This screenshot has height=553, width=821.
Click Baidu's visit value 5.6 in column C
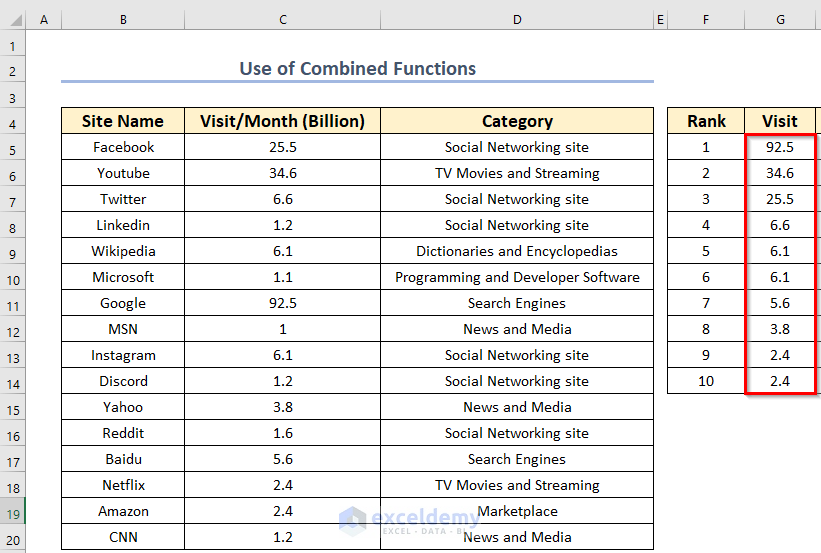283,459
